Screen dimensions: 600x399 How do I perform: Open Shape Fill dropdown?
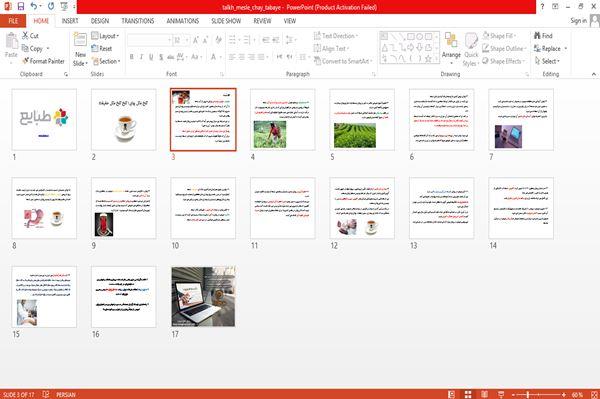coord(499,36)
